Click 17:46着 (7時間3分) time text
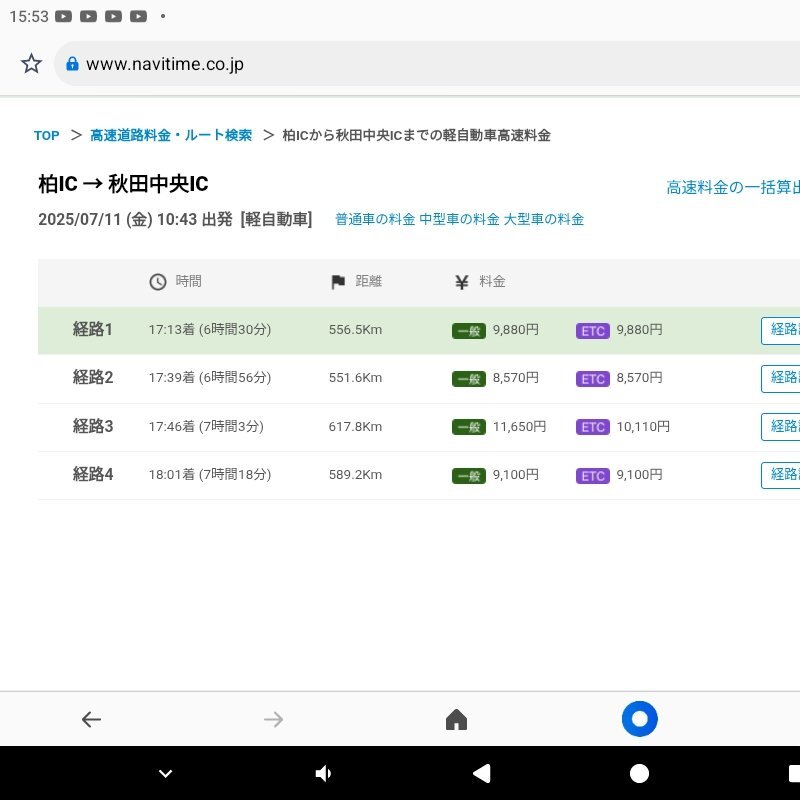The image size is (800, 800). click(206, 426)
